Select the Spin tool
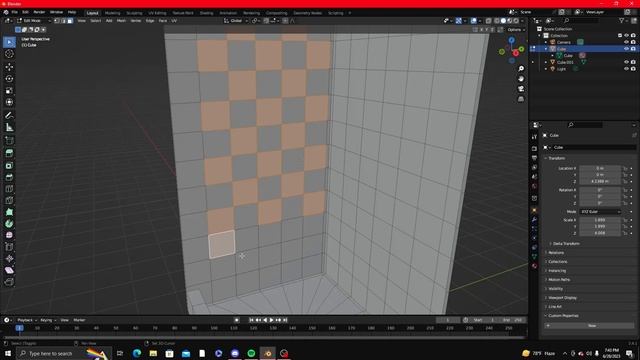640x360 pixels. (9, 224)
